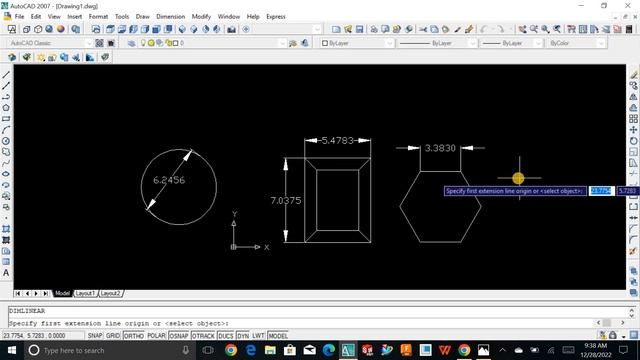Select the Multiline Text tool

click(6, 273)
